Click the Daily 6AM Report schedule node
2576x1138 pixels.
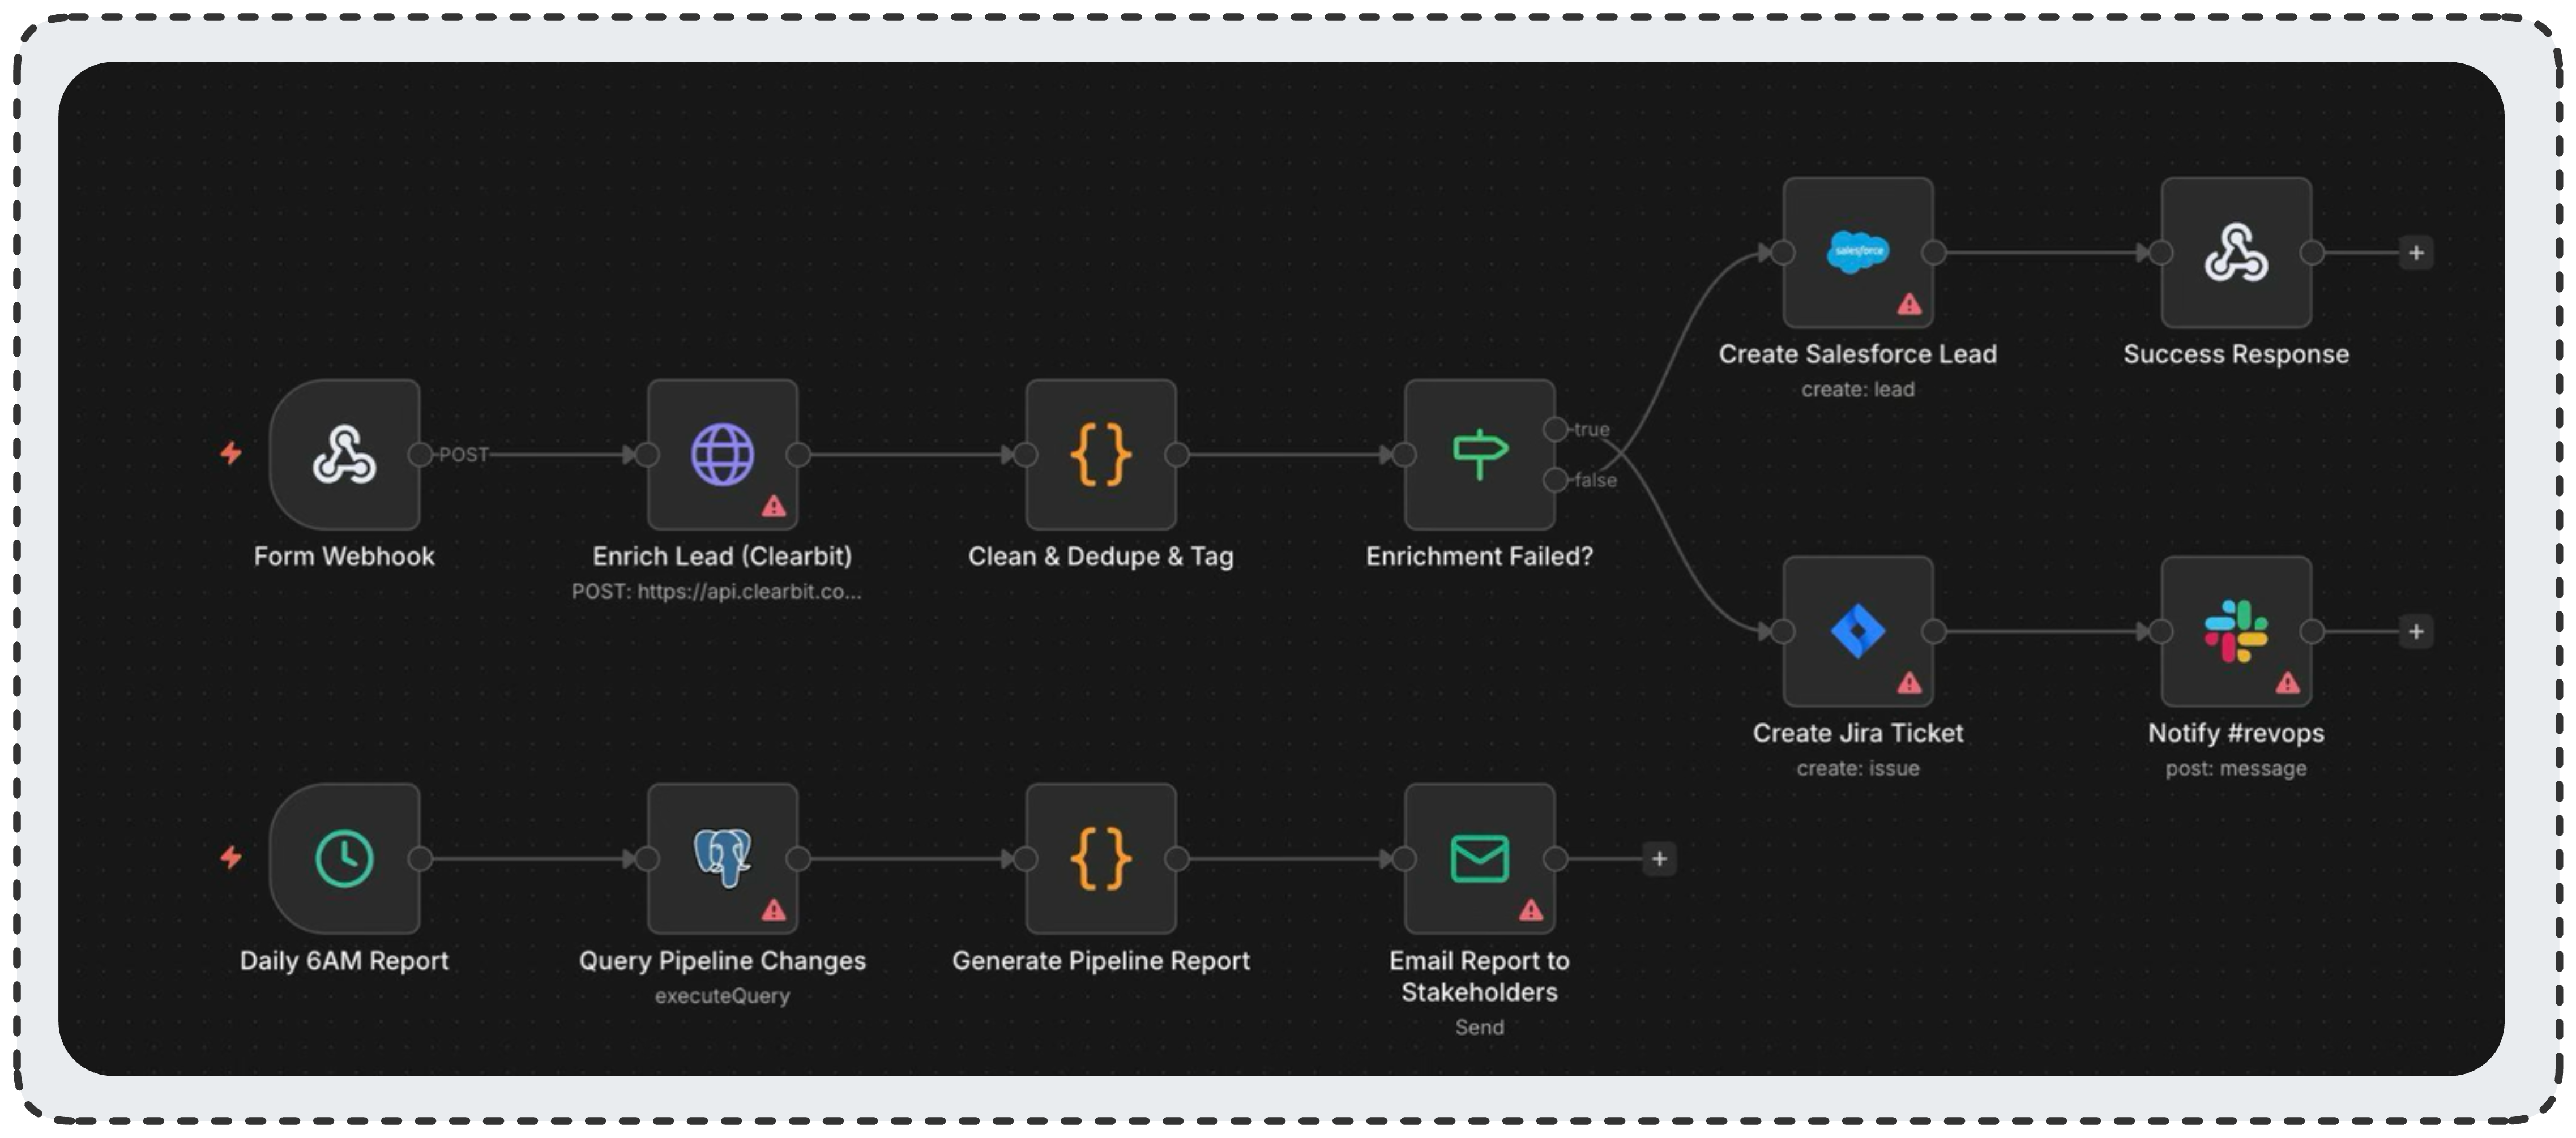(x=344, y=858)
